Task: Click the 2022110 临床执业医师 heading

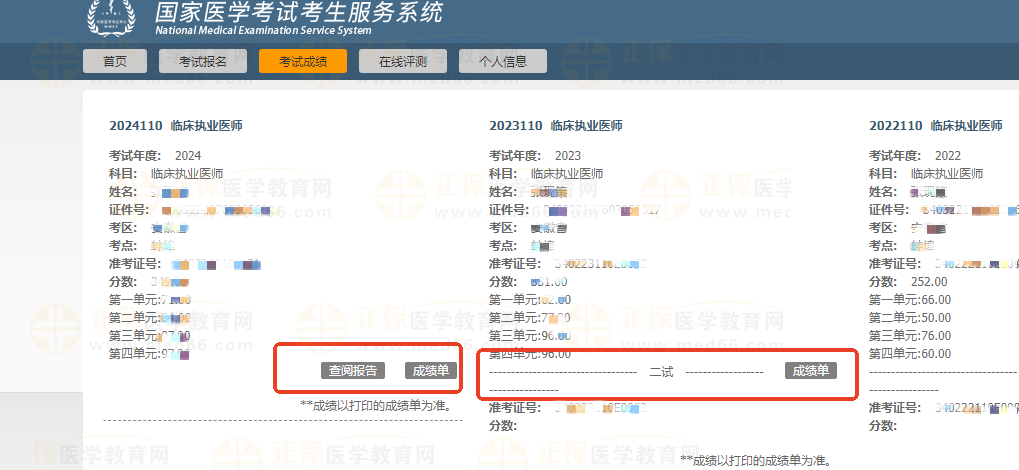Action: (x=935, y=126)
